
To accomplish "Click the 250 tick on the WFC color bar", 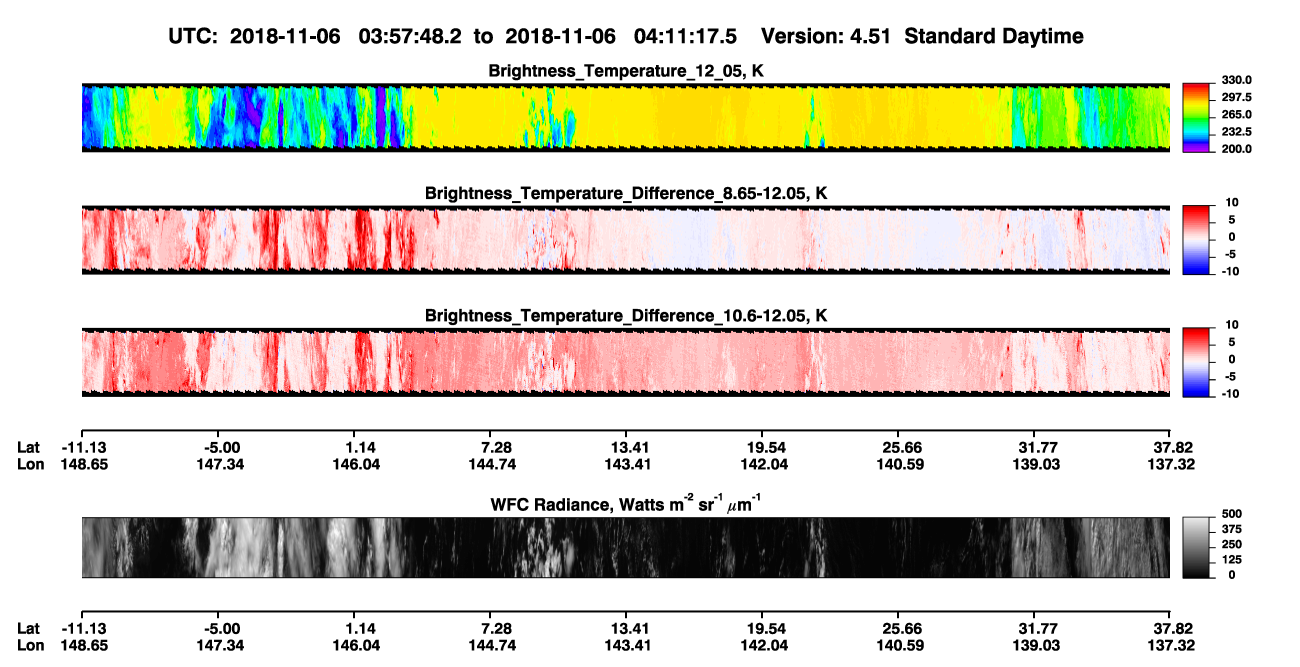I will click(1231, 544).
